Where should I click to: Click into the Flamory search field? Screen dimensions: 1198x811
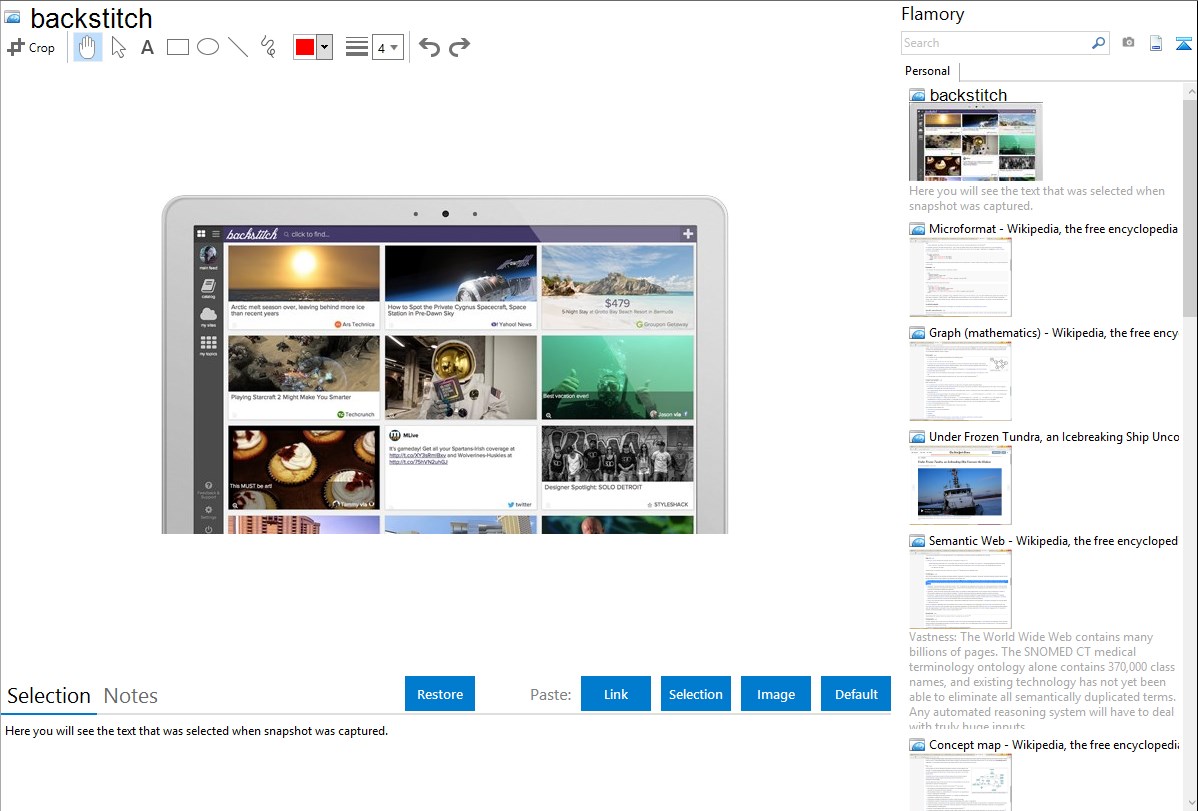coord(995,43)
